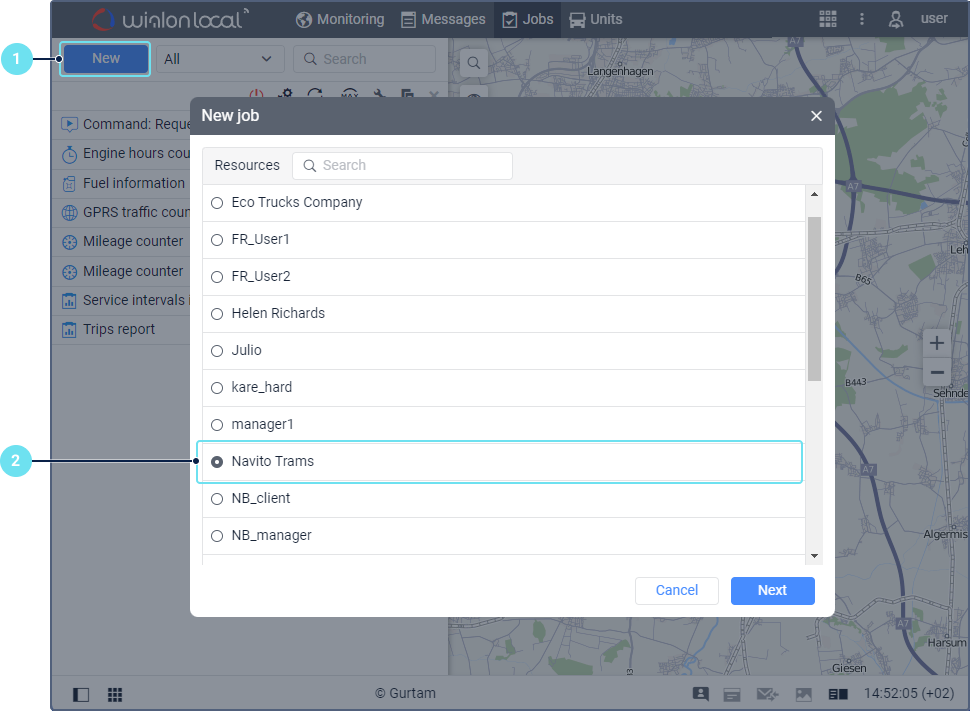Image resolution: width=970 pixels, height=711 pixels.
Task: Zoom in on the map
Action: coord(937,343)
